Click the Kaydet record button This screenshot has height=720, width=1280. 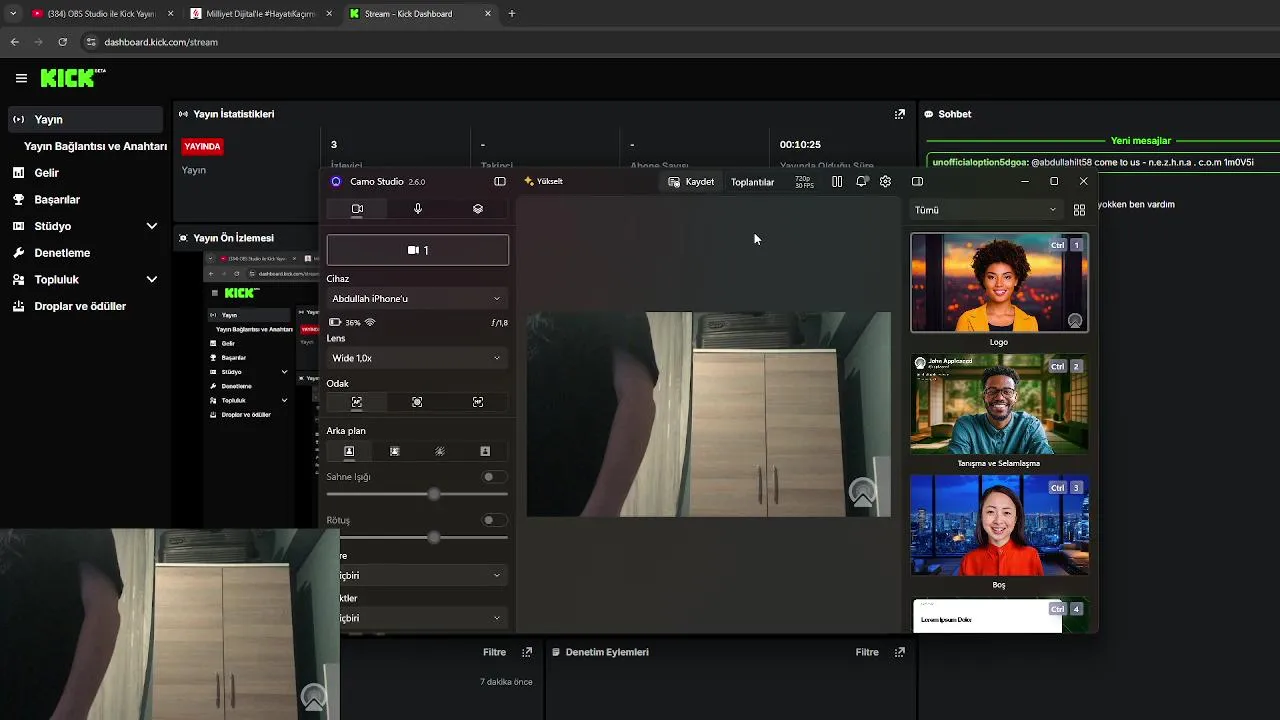coord(691,182)
